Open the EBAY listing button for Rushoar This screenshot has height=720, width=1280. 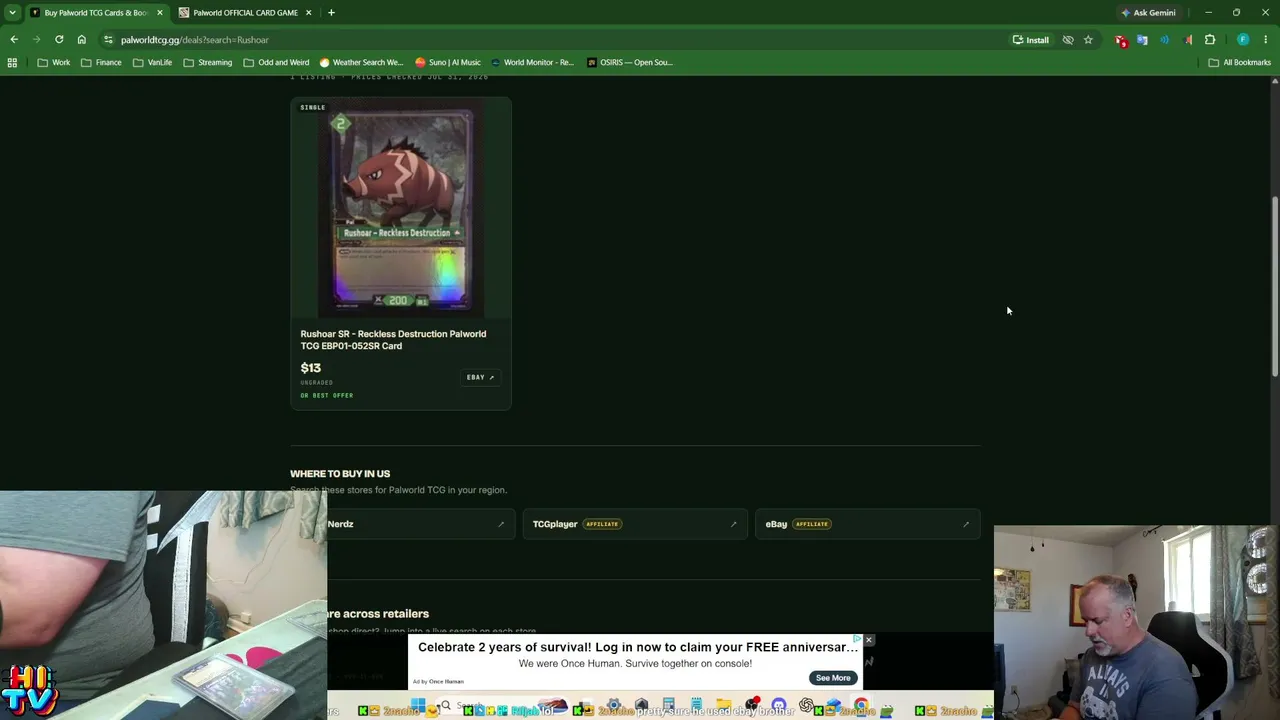pyautogui.click(x=480, y=377)
